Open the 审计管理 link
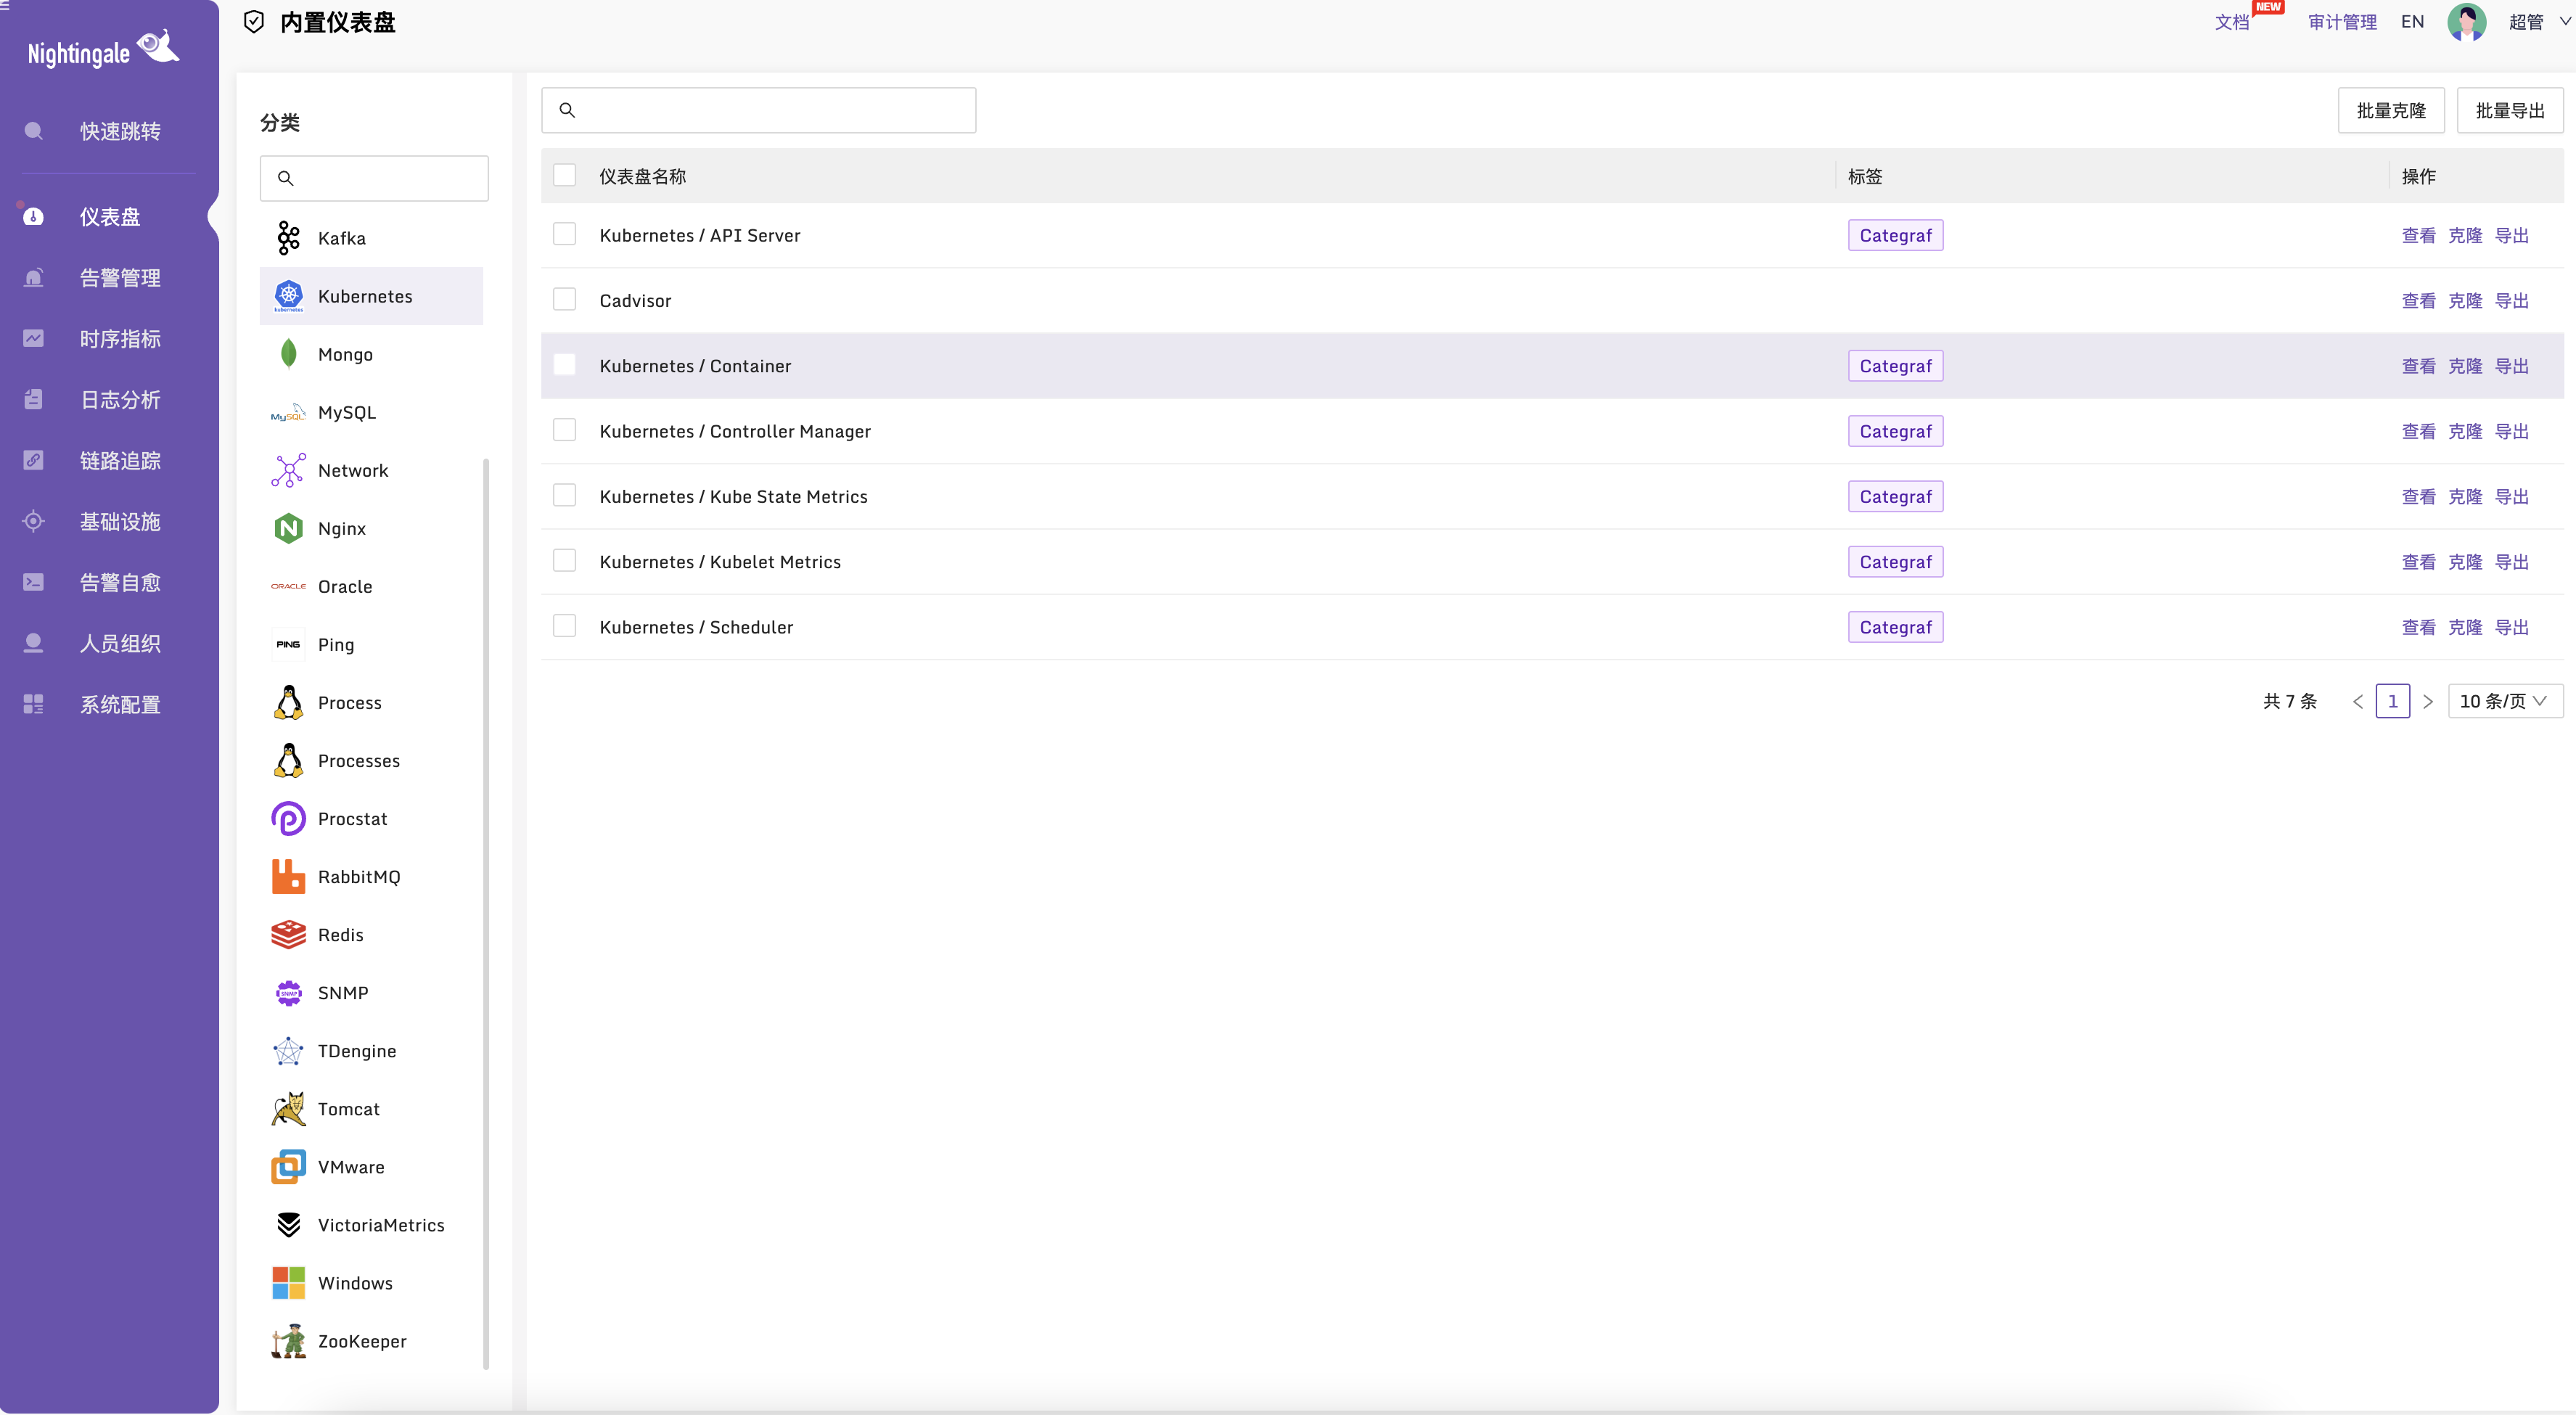The height and width of the screenshot is (1415, 2576). point(2342,22)
